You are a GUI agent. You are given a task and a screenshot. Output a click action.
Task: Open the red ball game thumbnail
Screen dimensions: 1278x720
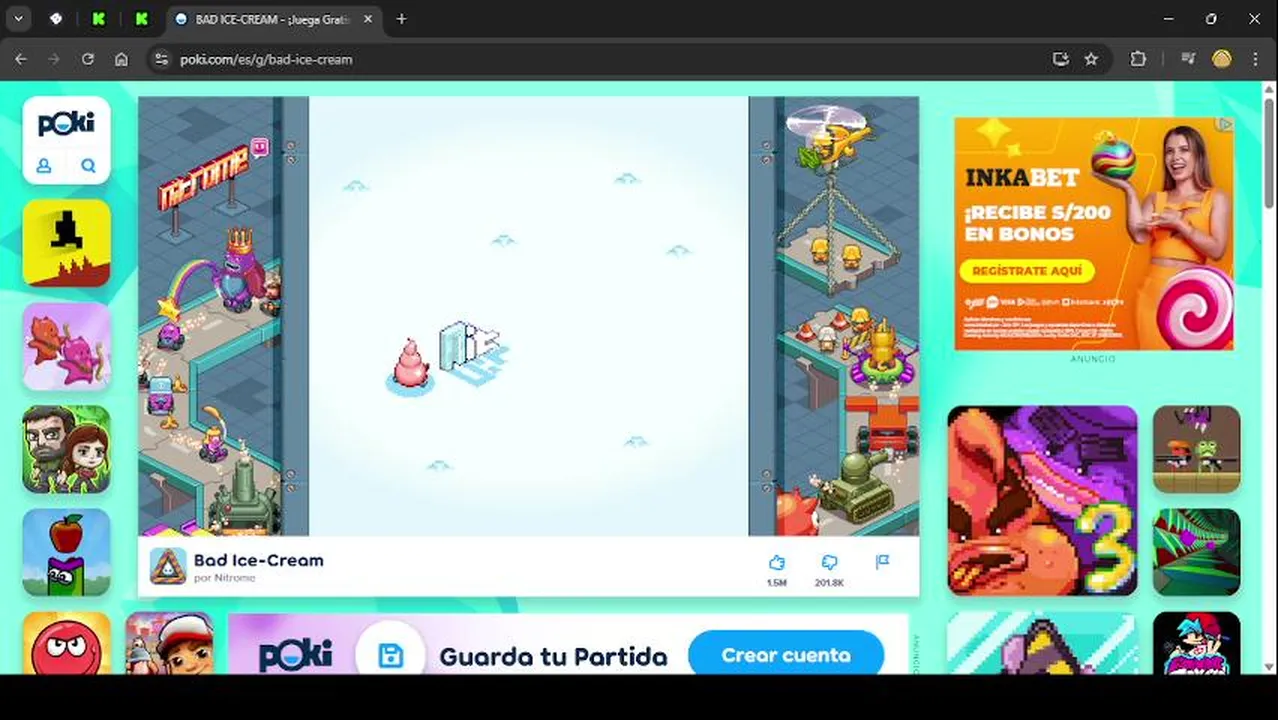66,644
